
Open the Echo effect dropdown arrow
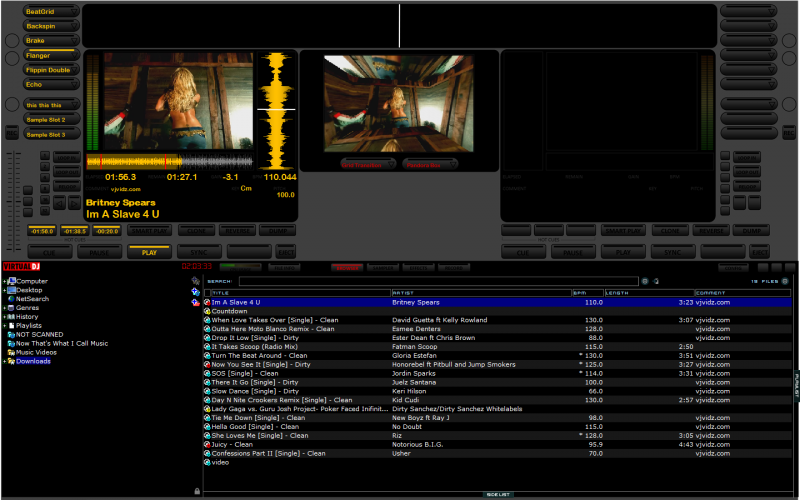pos(74,84)
